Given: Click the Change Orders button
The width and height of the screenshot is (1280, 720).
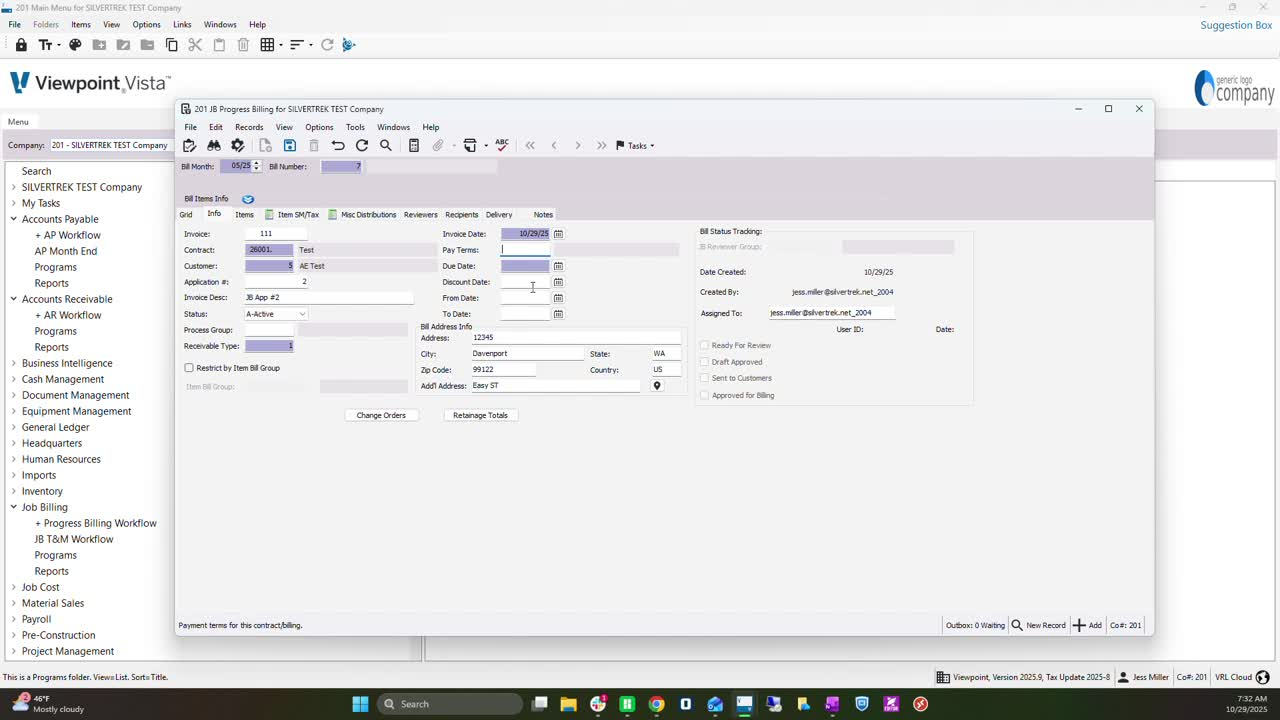Looking at the screenshot, I should coord(381,415).
